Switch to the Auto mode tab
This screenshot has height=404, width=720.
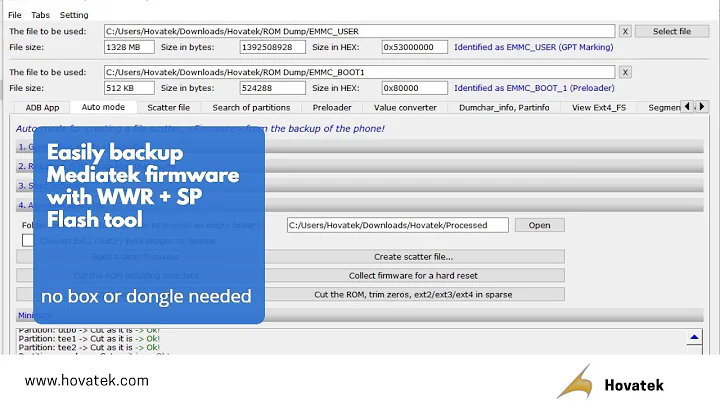(103, 107)
